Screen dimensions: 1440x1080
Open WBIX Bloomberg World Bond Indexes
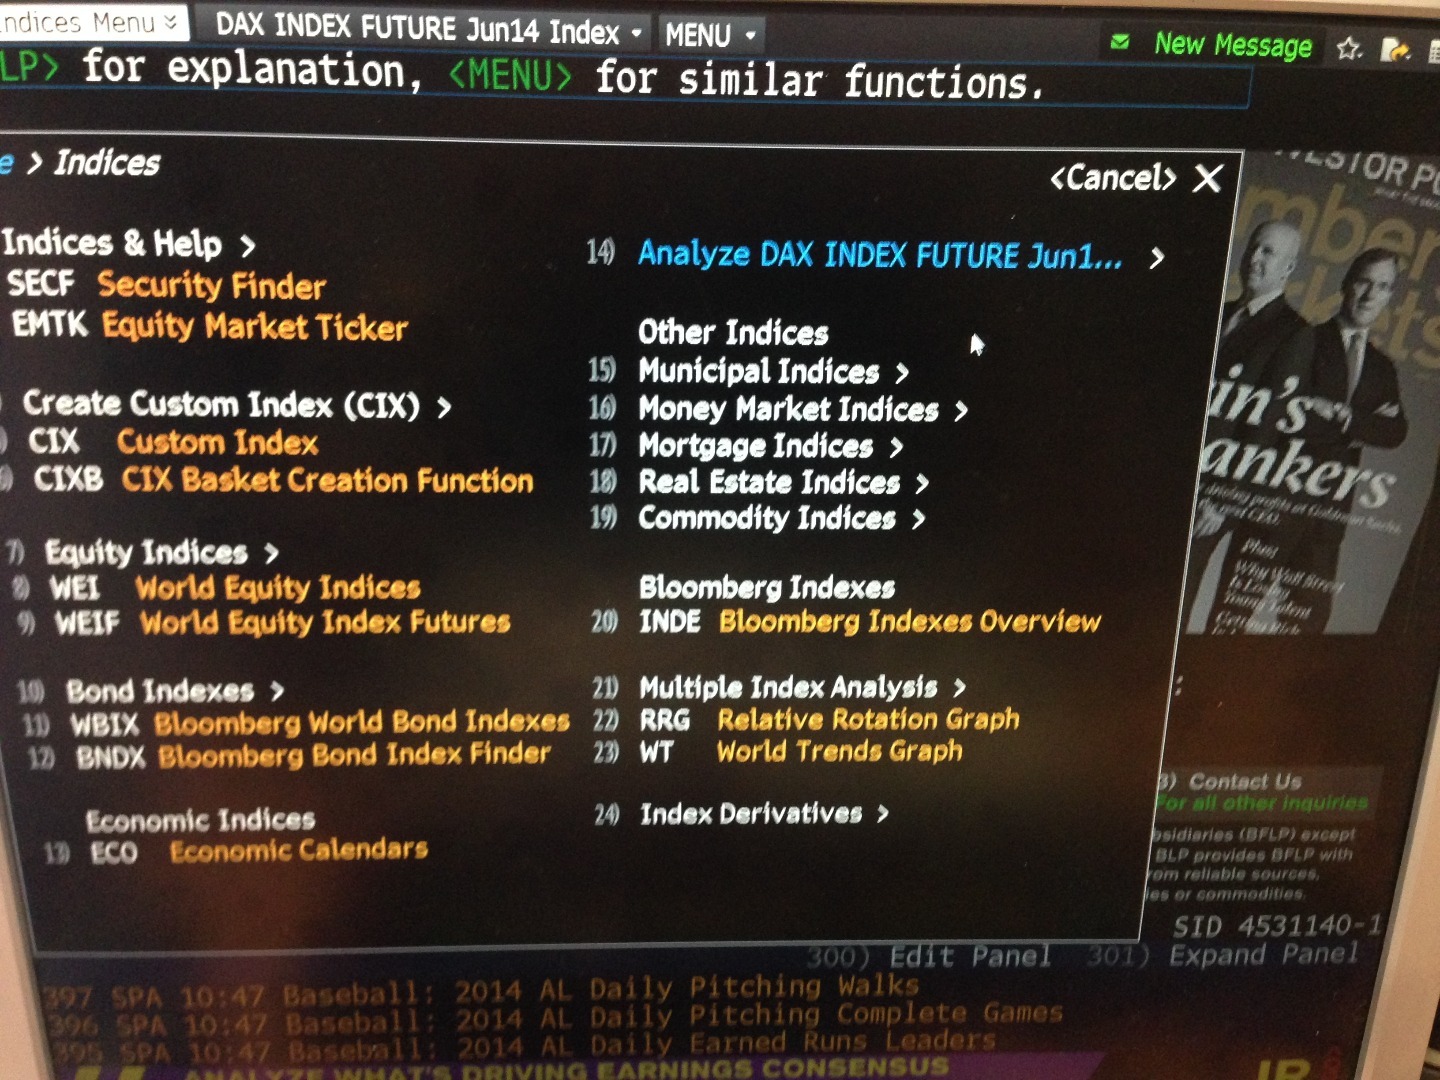[319, 722]
